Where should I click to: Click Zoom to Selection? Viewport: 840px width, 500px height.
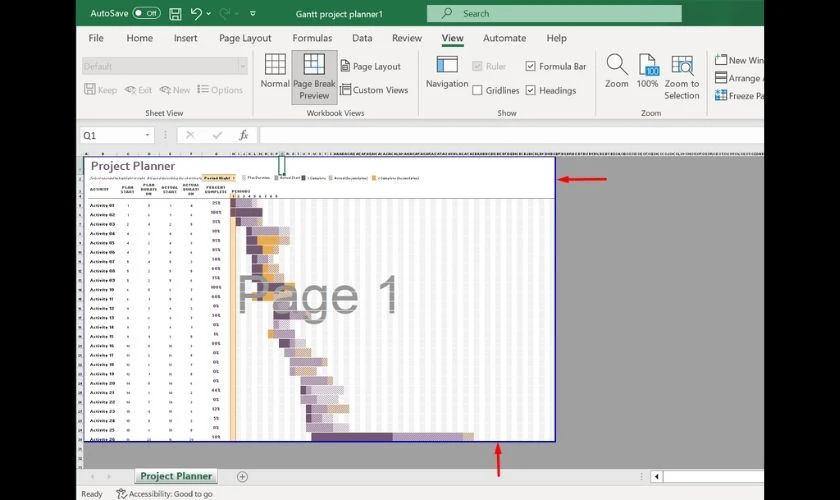click(x=682, y=73)
